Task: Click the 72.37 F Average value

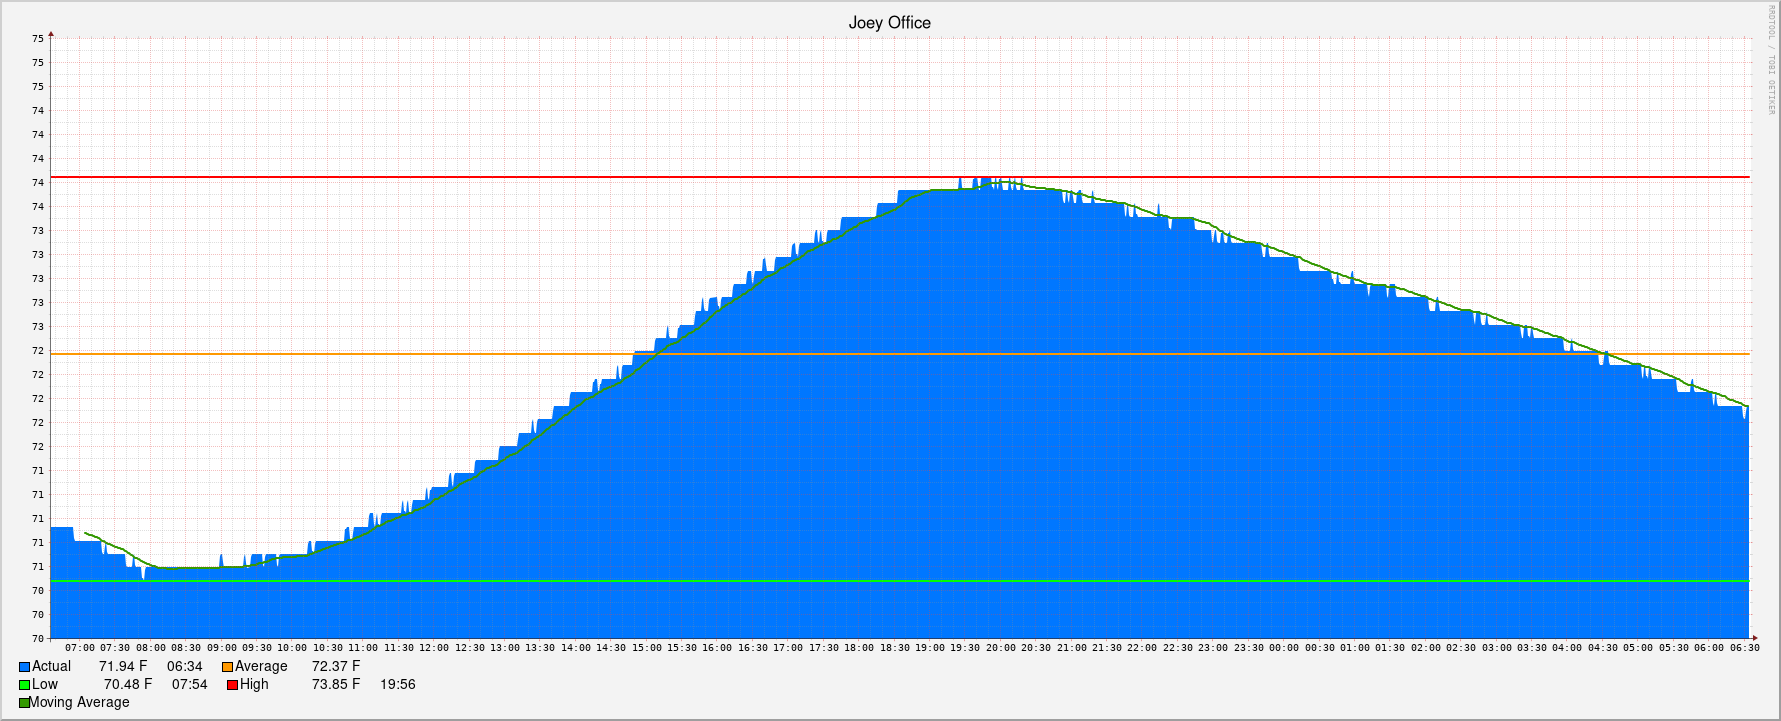Action: 336,667
